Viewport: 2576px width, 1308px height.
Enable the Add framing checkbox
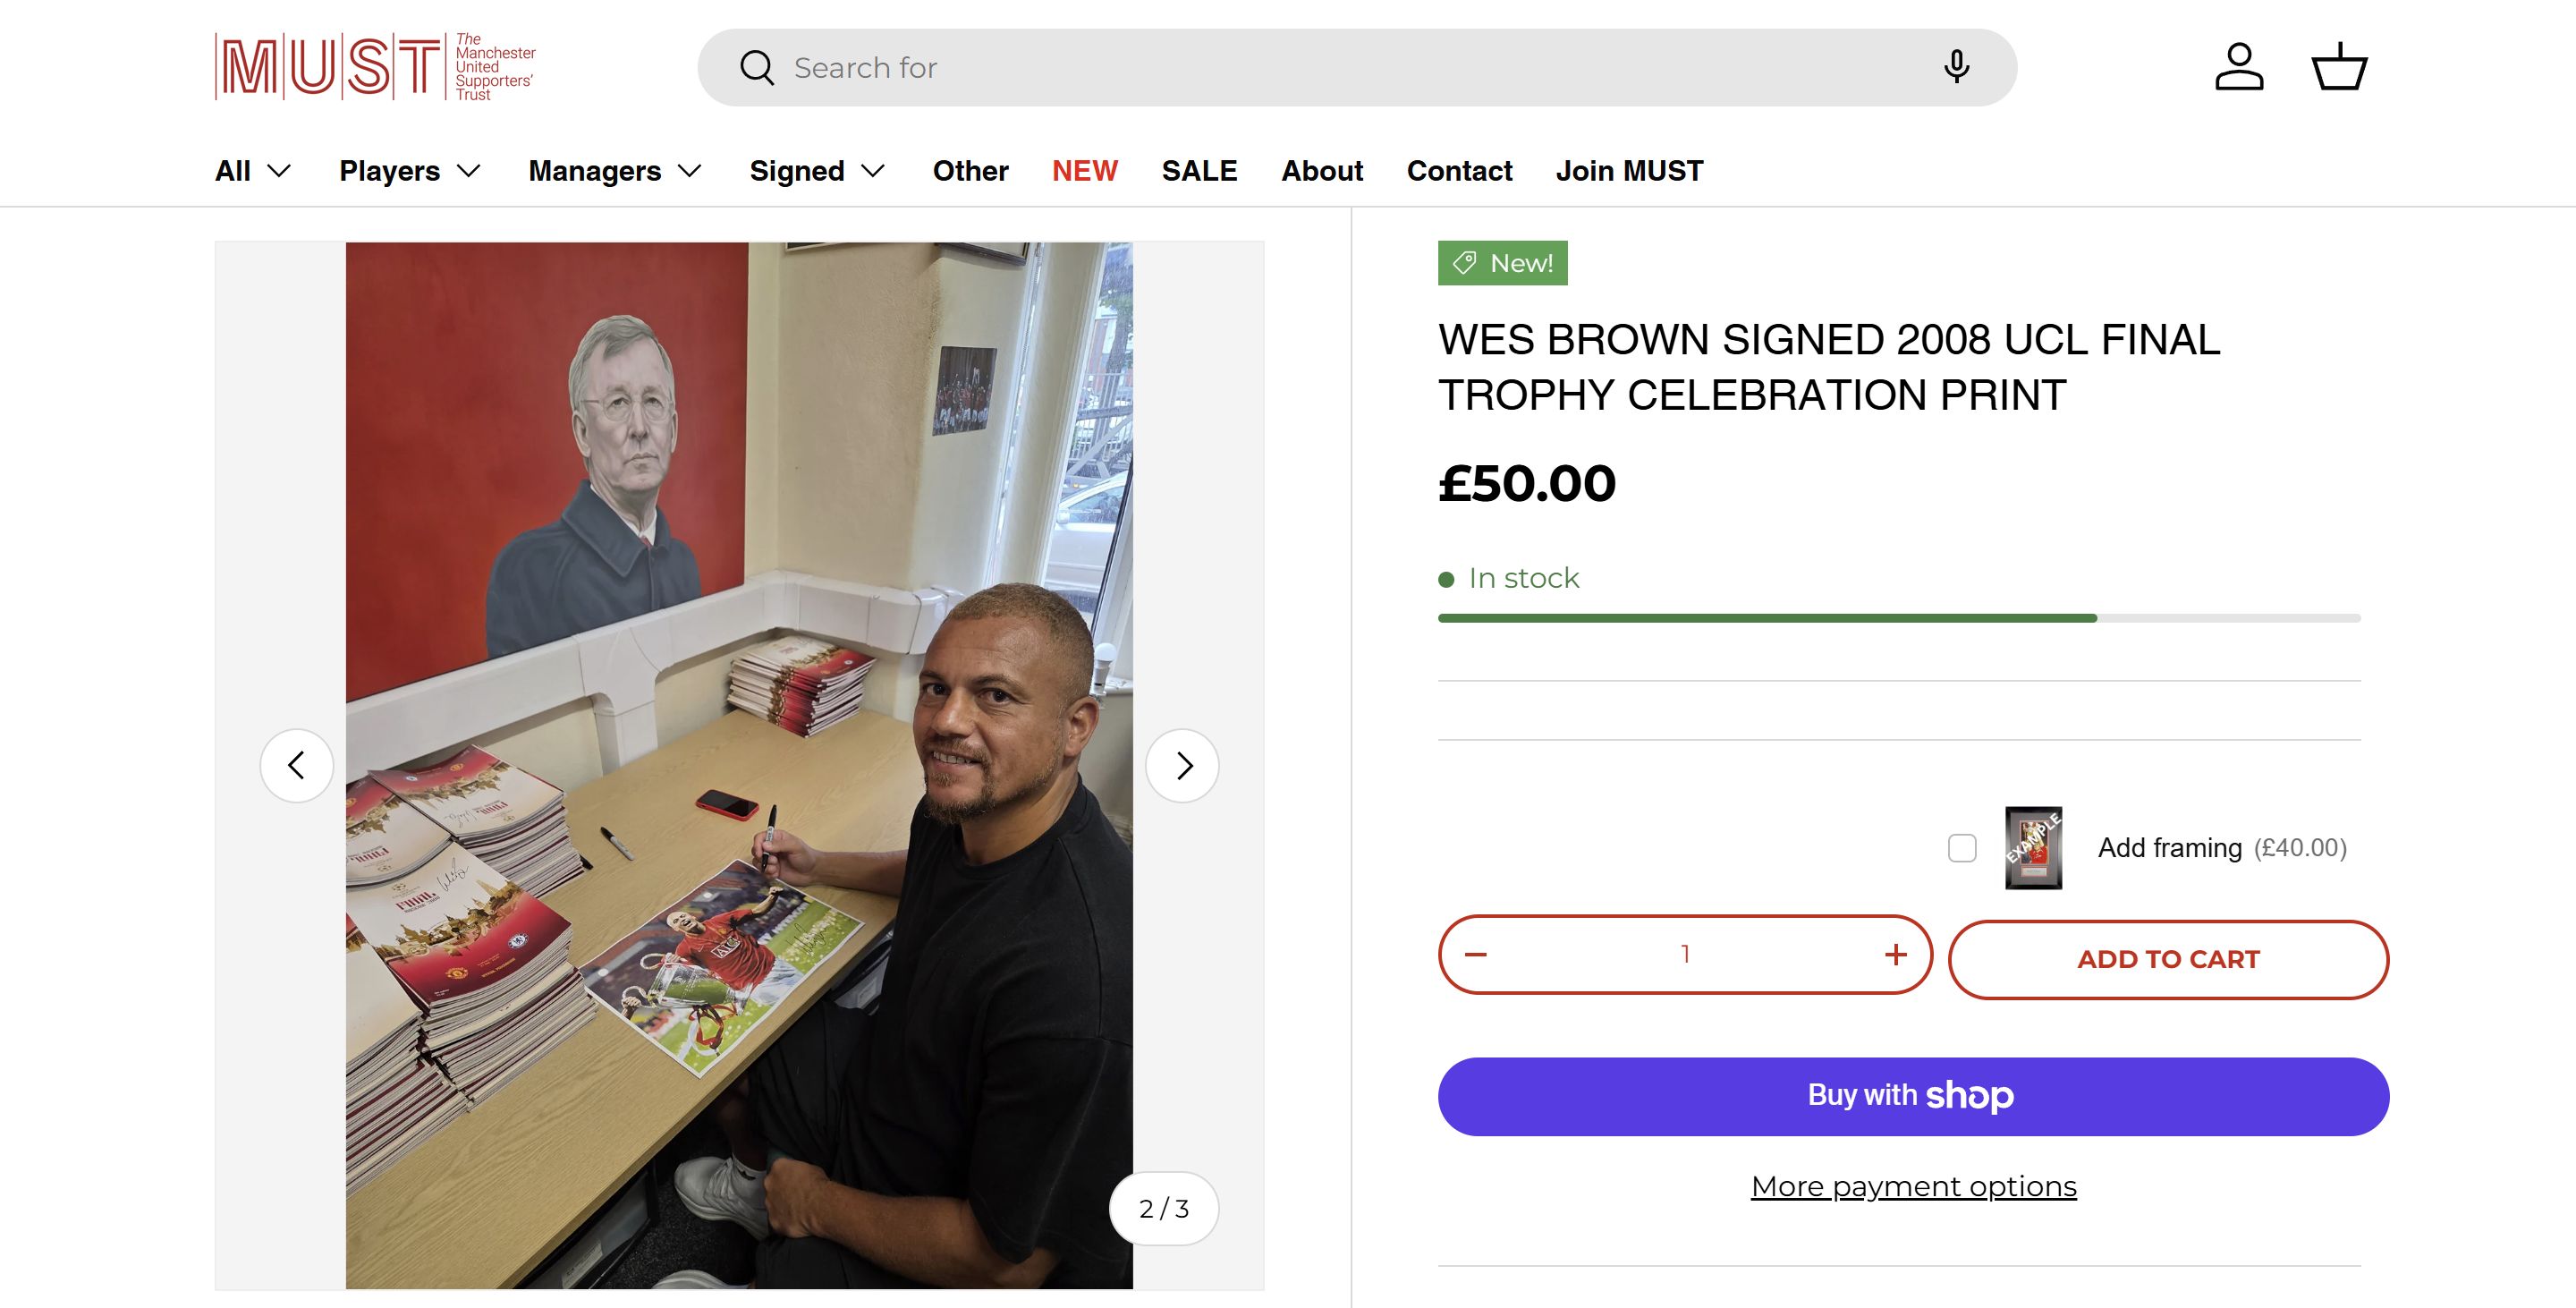pos(1962,848)
